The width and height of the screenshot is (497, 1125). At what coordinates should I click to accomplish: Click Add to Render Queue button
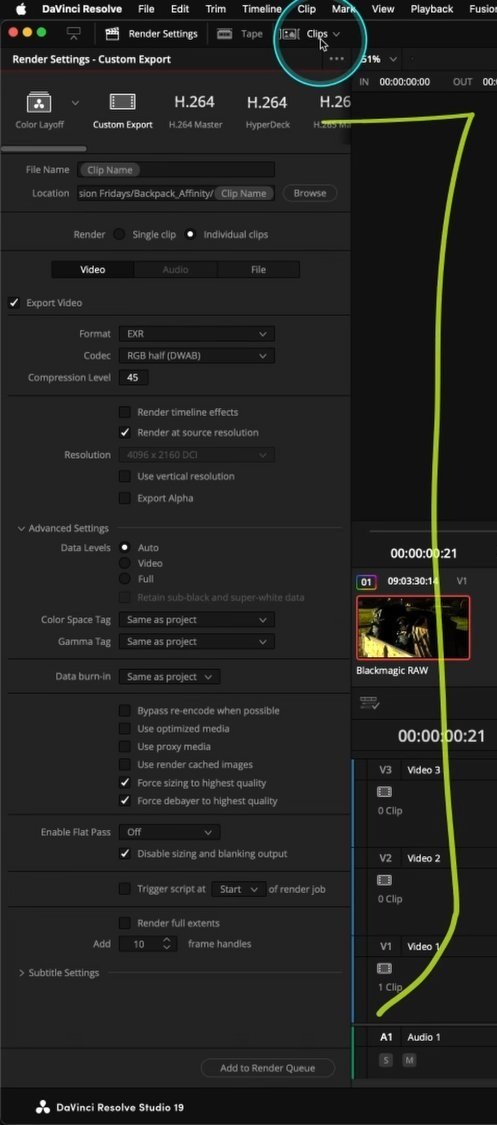pyautogui.click(x=268, y=1068)
